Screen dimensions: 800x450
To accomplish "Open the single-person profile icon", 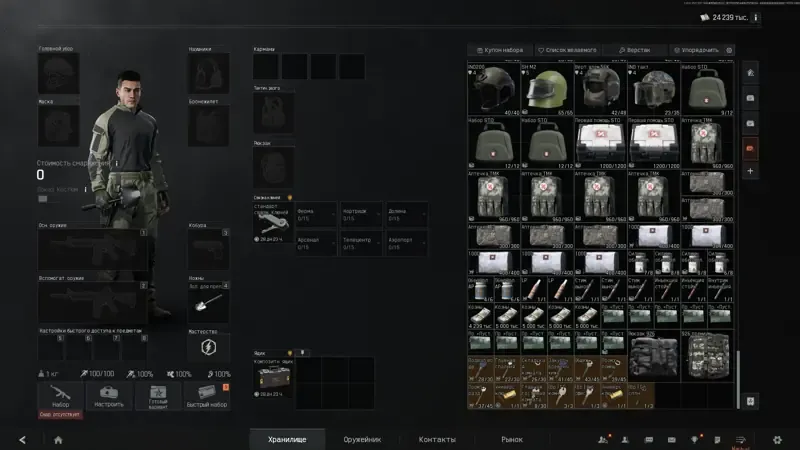I will [625, 440].
